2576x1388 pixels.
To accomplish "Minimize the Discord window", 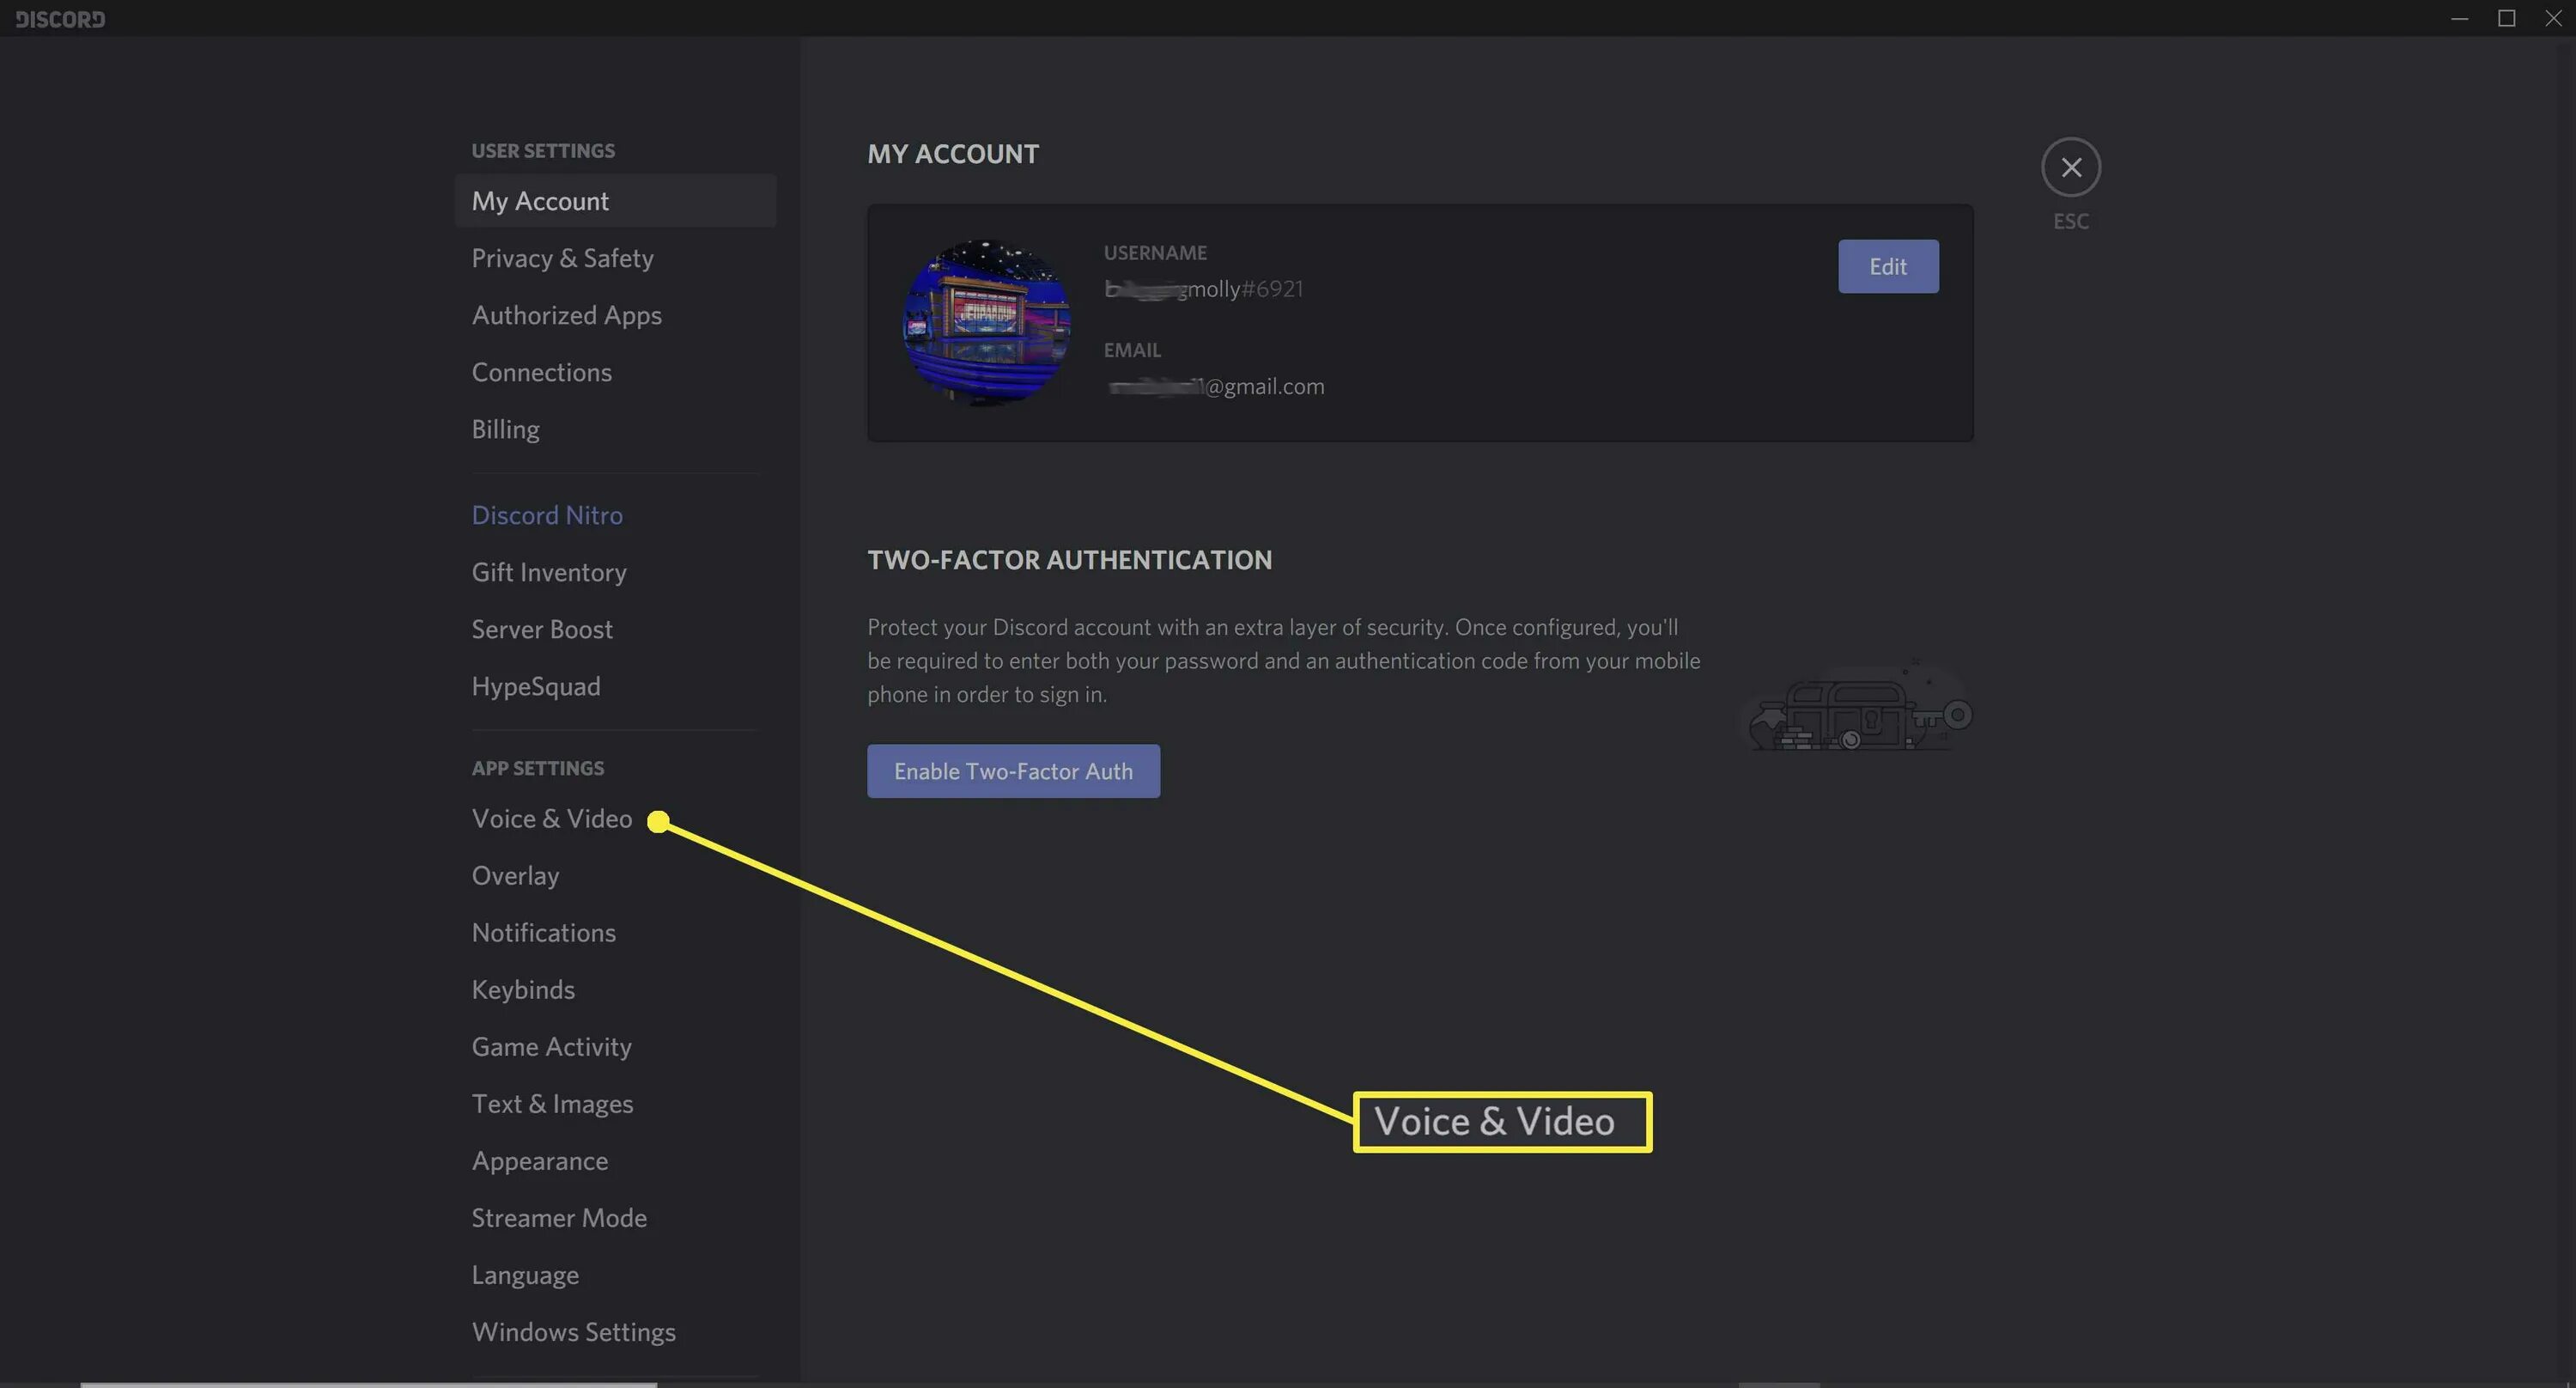I will (2459, 18).
